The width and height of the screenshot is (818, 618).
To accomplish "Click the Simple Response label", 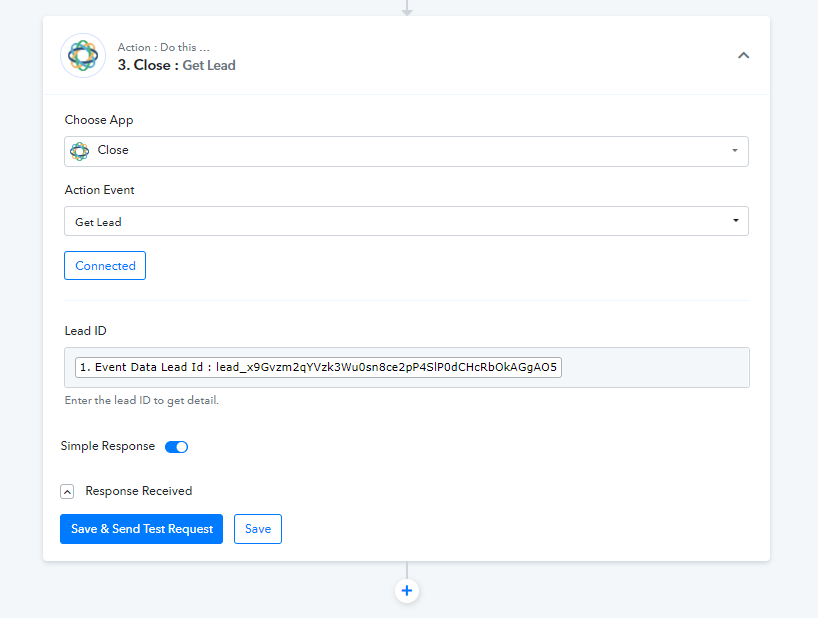I will pos(107,446).
